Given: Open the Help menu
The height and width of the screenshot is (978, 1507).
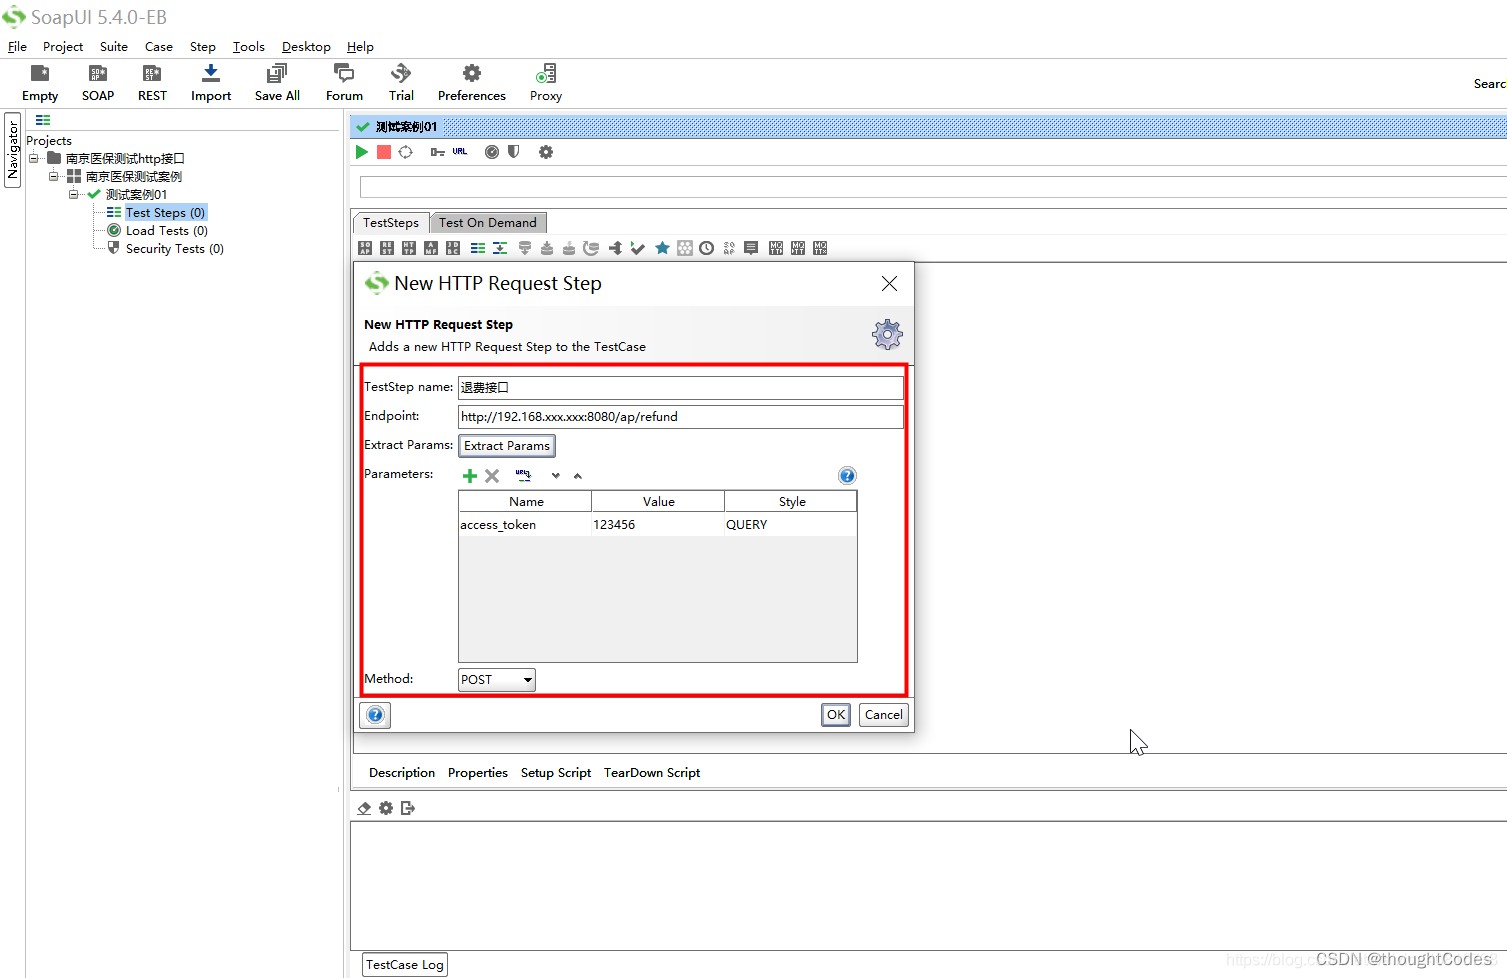Looking at the screenshot, I should click(360, 47).
